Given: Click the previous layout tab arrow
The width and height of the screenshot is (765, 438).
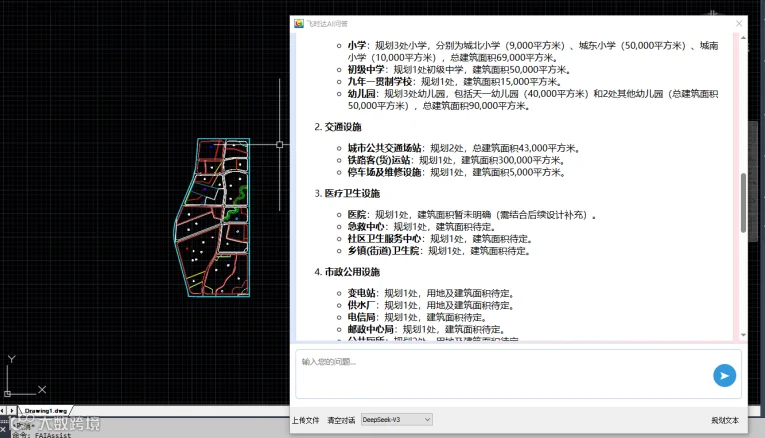Looking at the screenshot, I should coord(3,411).
